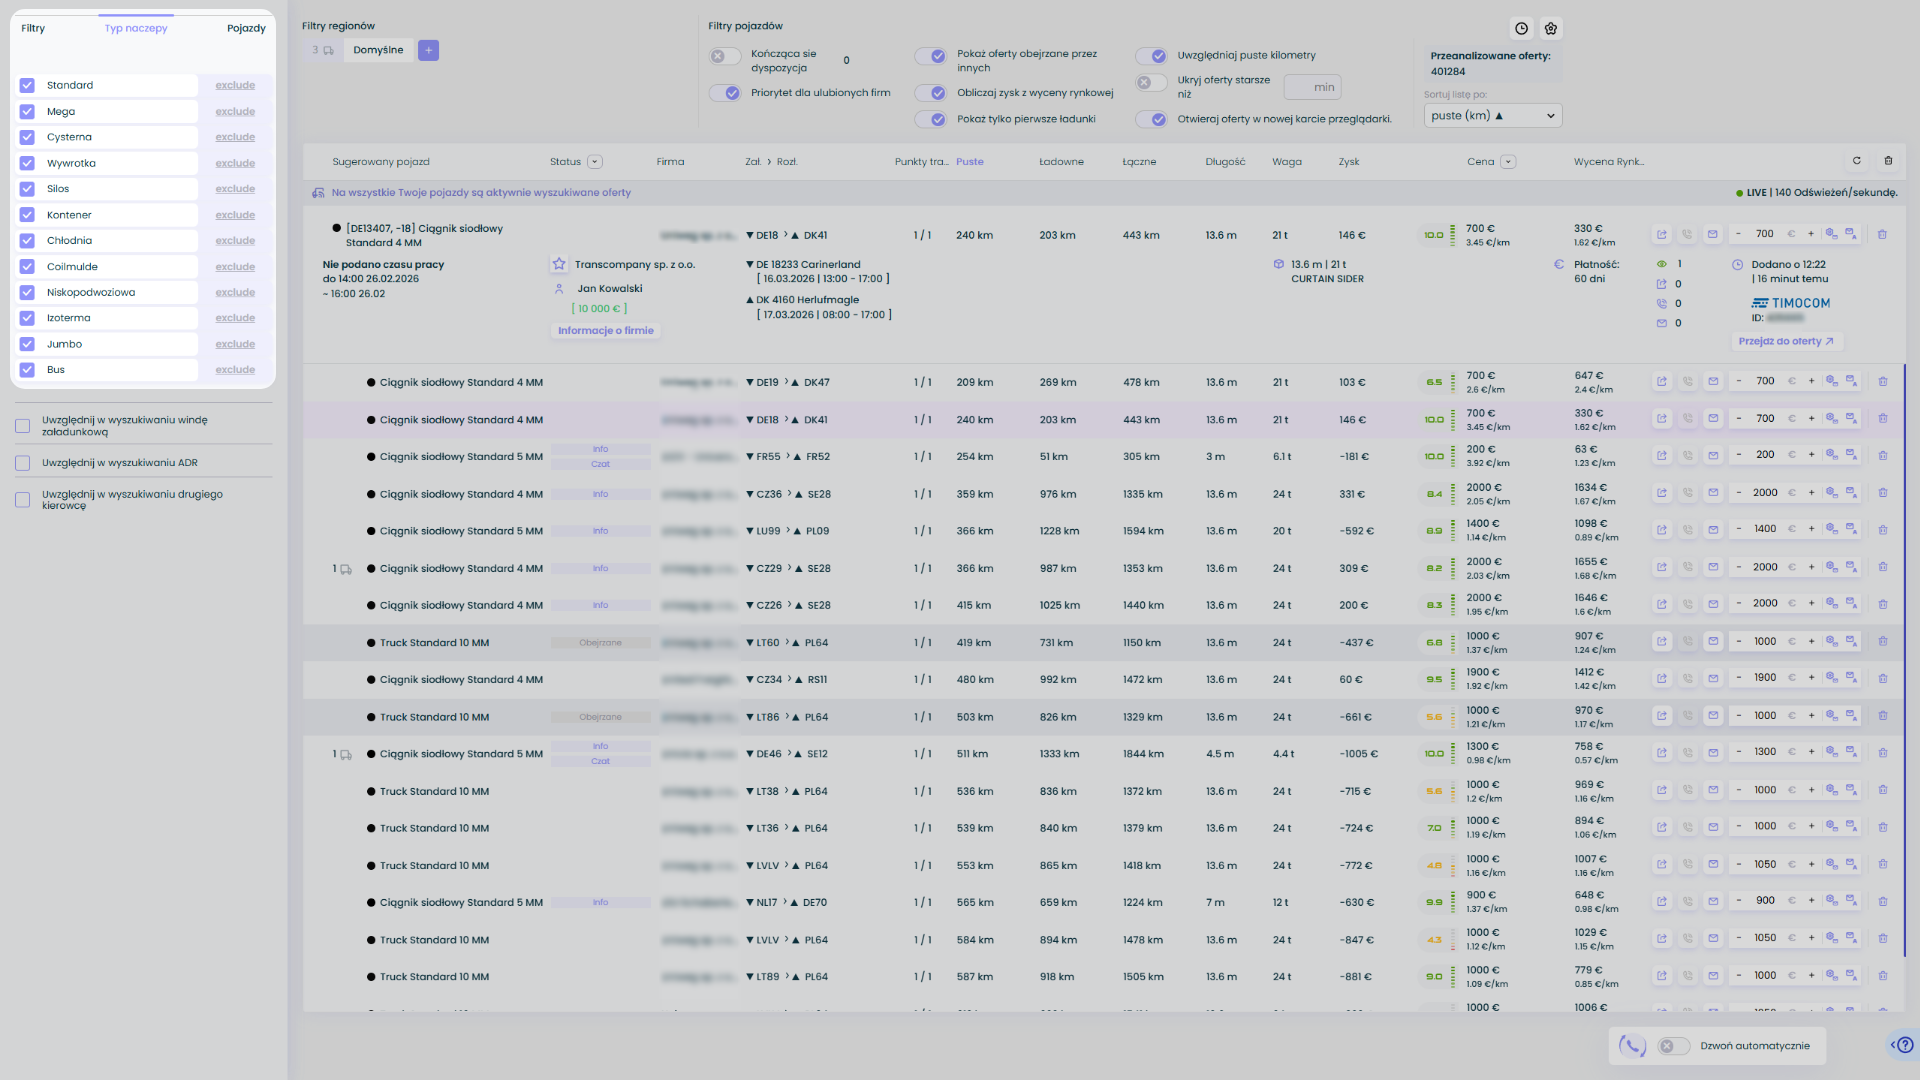Image resolution: width=1920 pixels, height=1080 pixels.
Task: Open settings gear next to clock icon
Action: coord(1551,29)
